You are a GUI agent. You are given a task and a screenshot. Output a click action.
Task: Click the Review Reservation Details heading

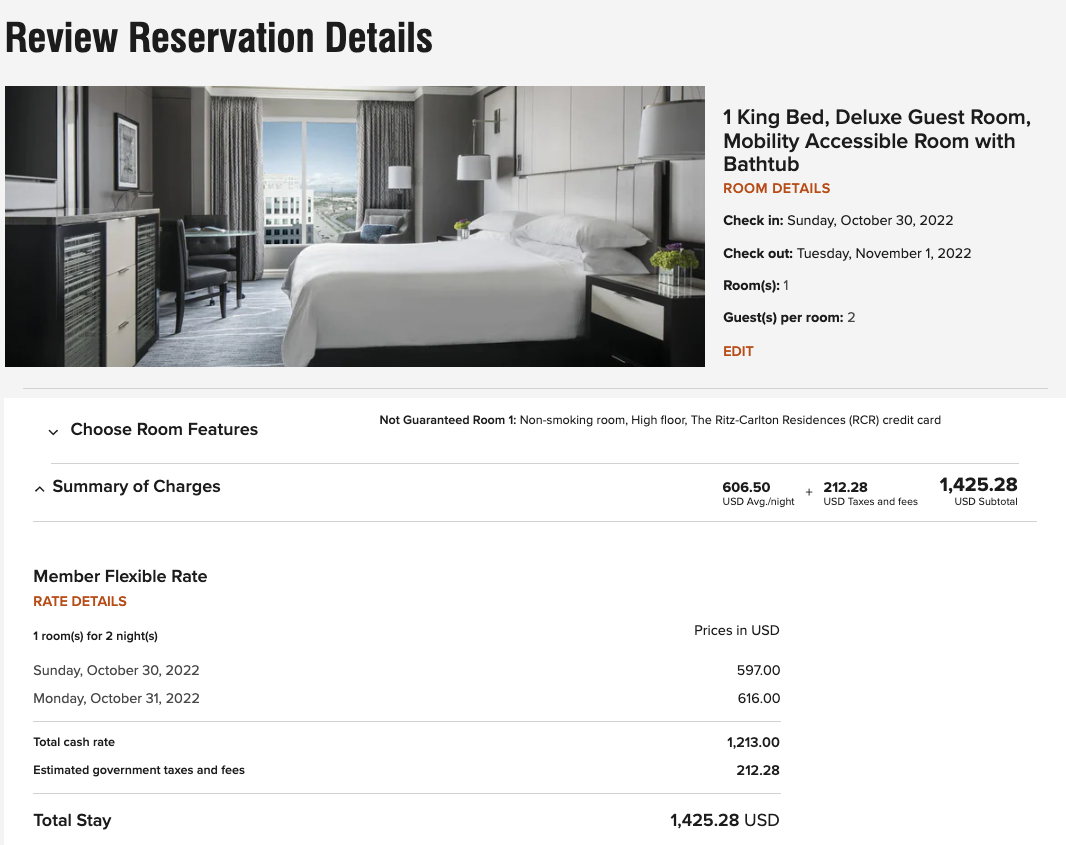[x=218, y=38]
